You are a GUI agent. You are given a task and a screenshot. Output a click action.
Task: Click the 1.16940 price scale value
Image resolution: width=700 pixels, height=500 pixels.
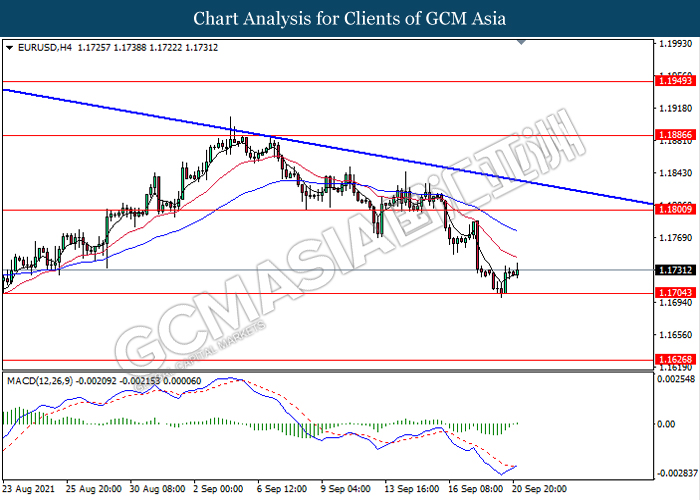tap(676, 303)
